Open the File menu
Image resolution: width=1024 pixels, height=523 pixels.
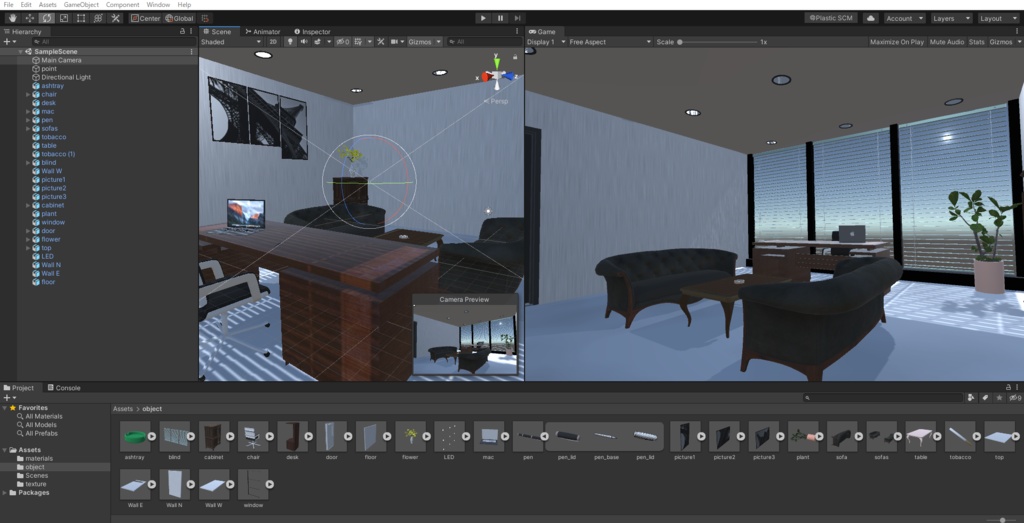coord(8,5)
